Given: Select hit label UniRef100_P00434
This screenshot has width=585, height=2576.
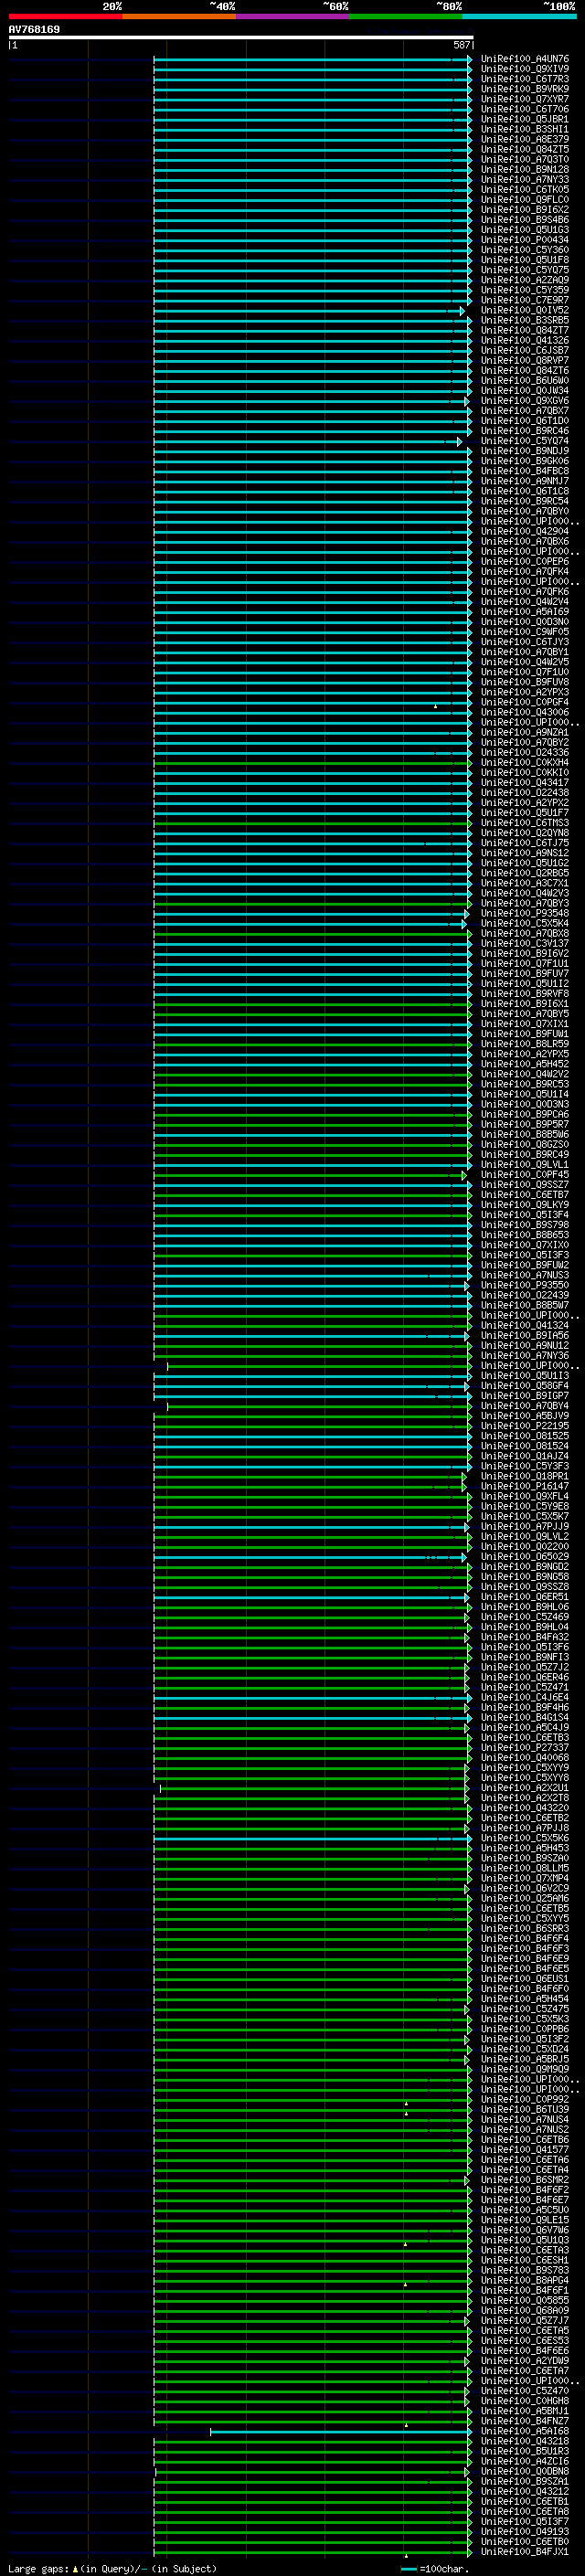Looking at the screenshot, I should pos(525,240).
